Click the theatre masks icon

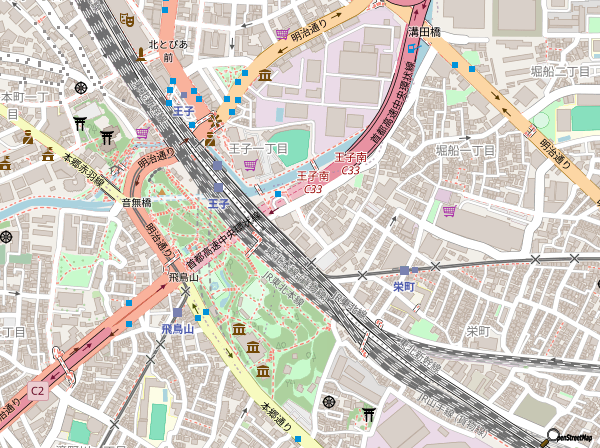127,19
